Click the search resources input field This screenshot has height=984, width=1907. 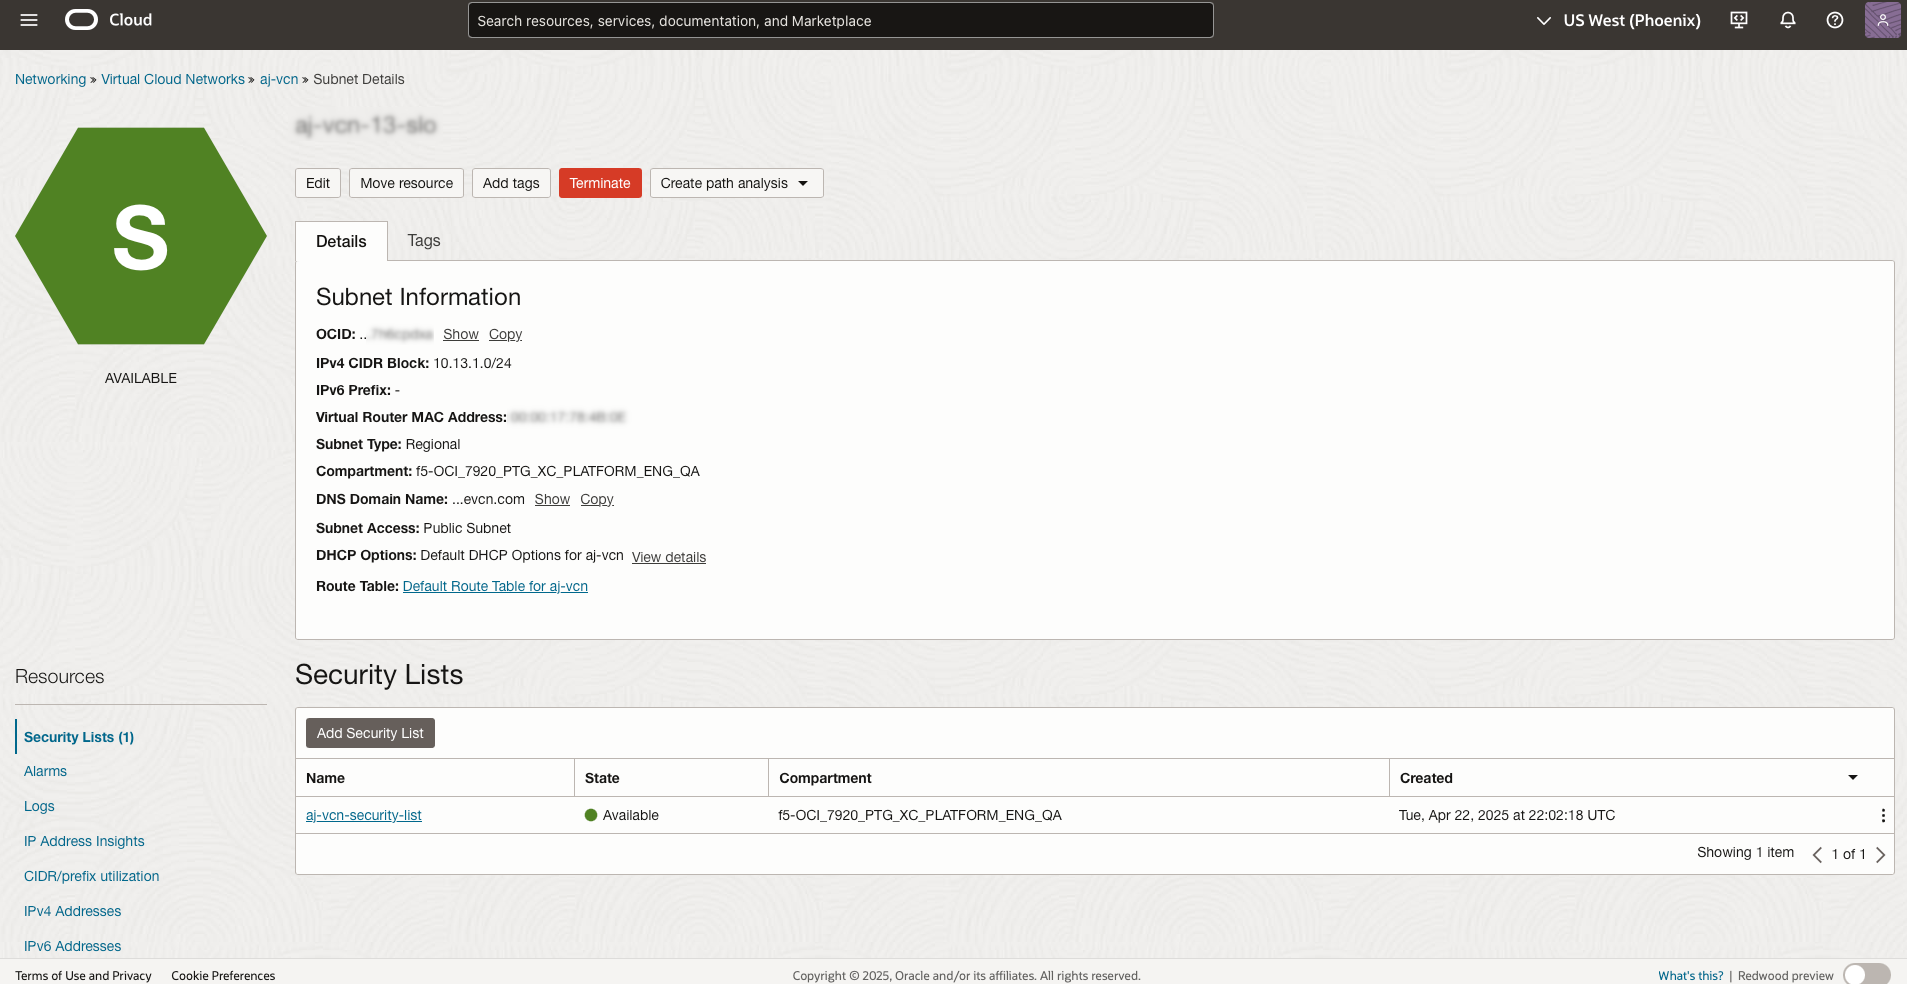(x=840, y=20)
